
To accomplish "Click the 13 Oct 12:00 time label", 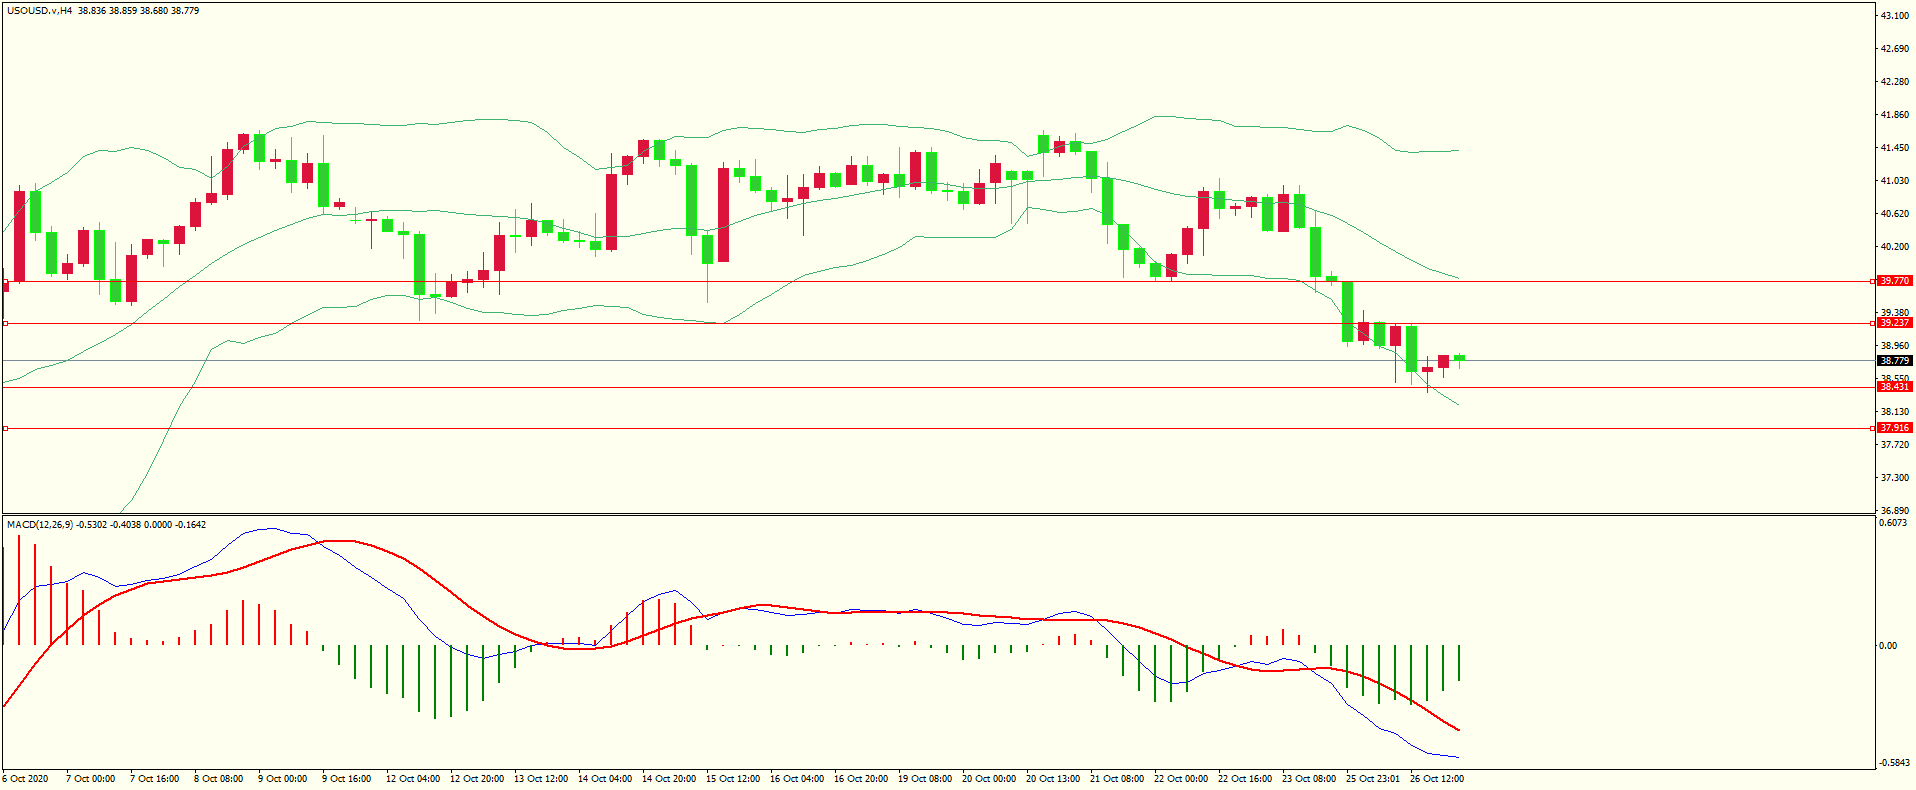I will [x=541, y=779].
